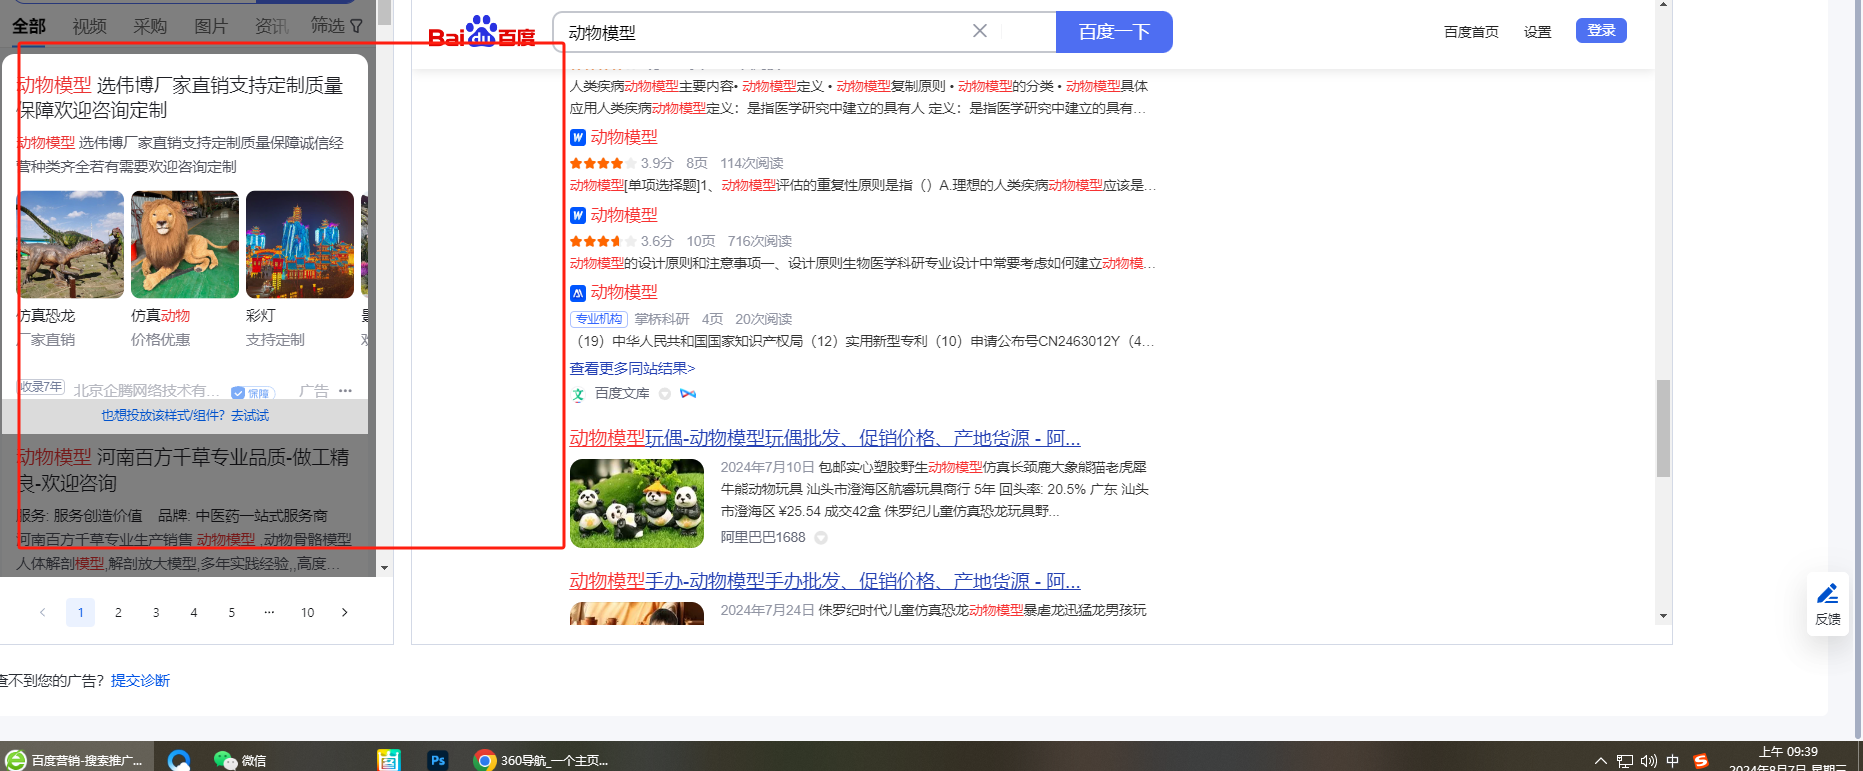
Task: Click the grey badge icon after 阿里巴巴1688
Action: (x=821, y=538)
